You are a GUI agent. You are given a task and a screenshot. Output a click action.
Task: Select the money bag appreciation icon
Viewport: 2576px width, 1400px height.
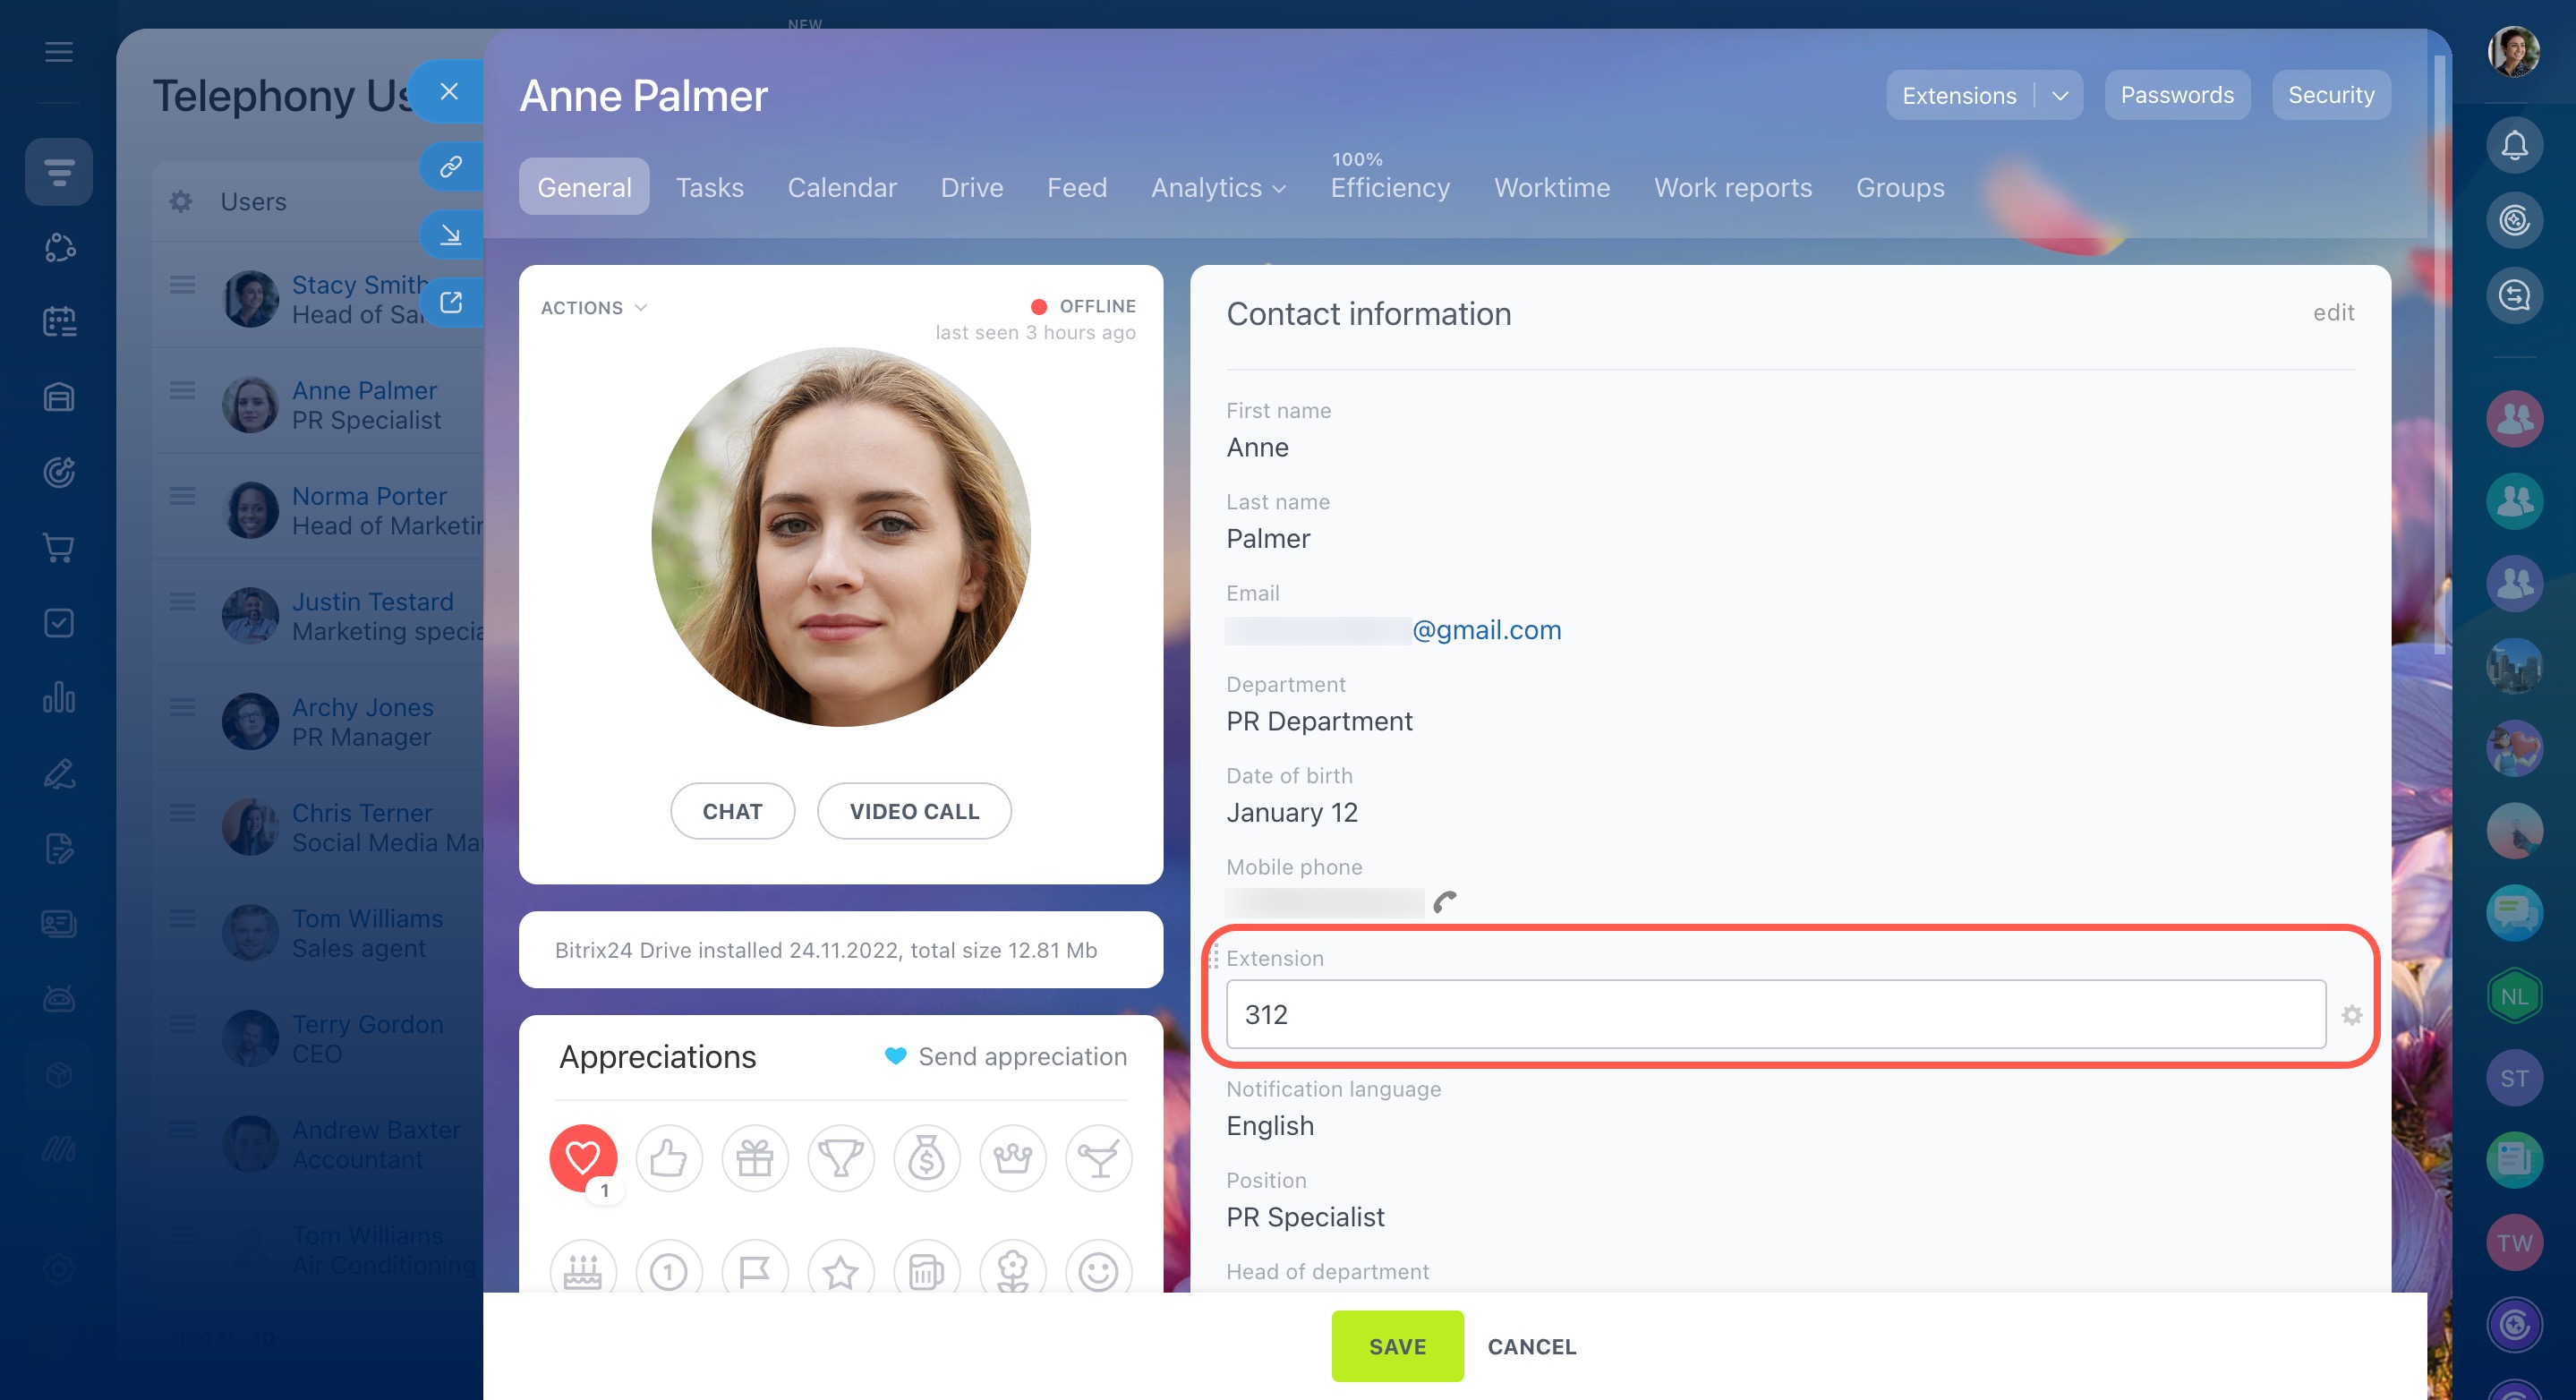click(927, 1158)
